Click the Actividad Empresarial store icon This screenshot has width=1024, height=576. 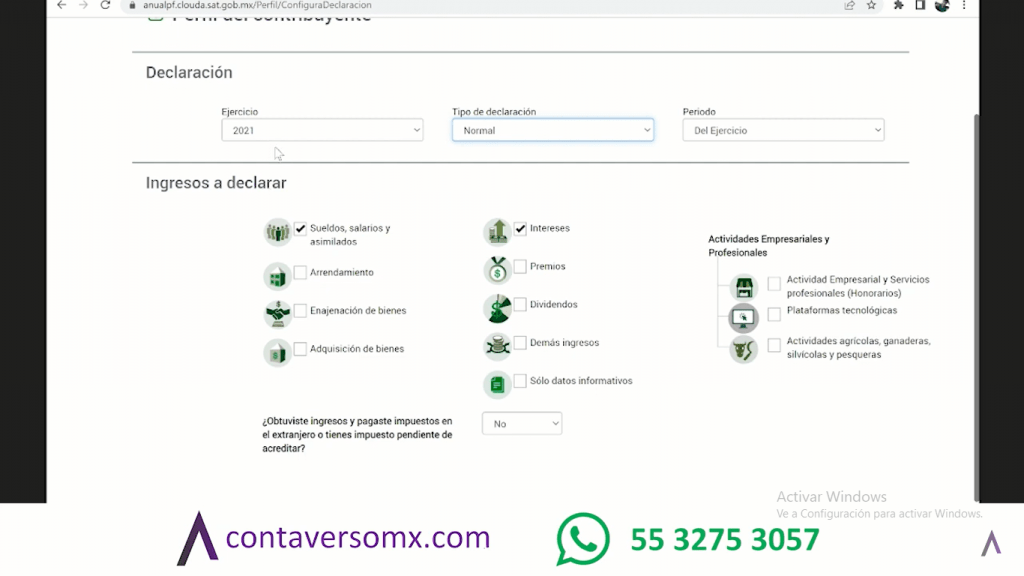744,287
